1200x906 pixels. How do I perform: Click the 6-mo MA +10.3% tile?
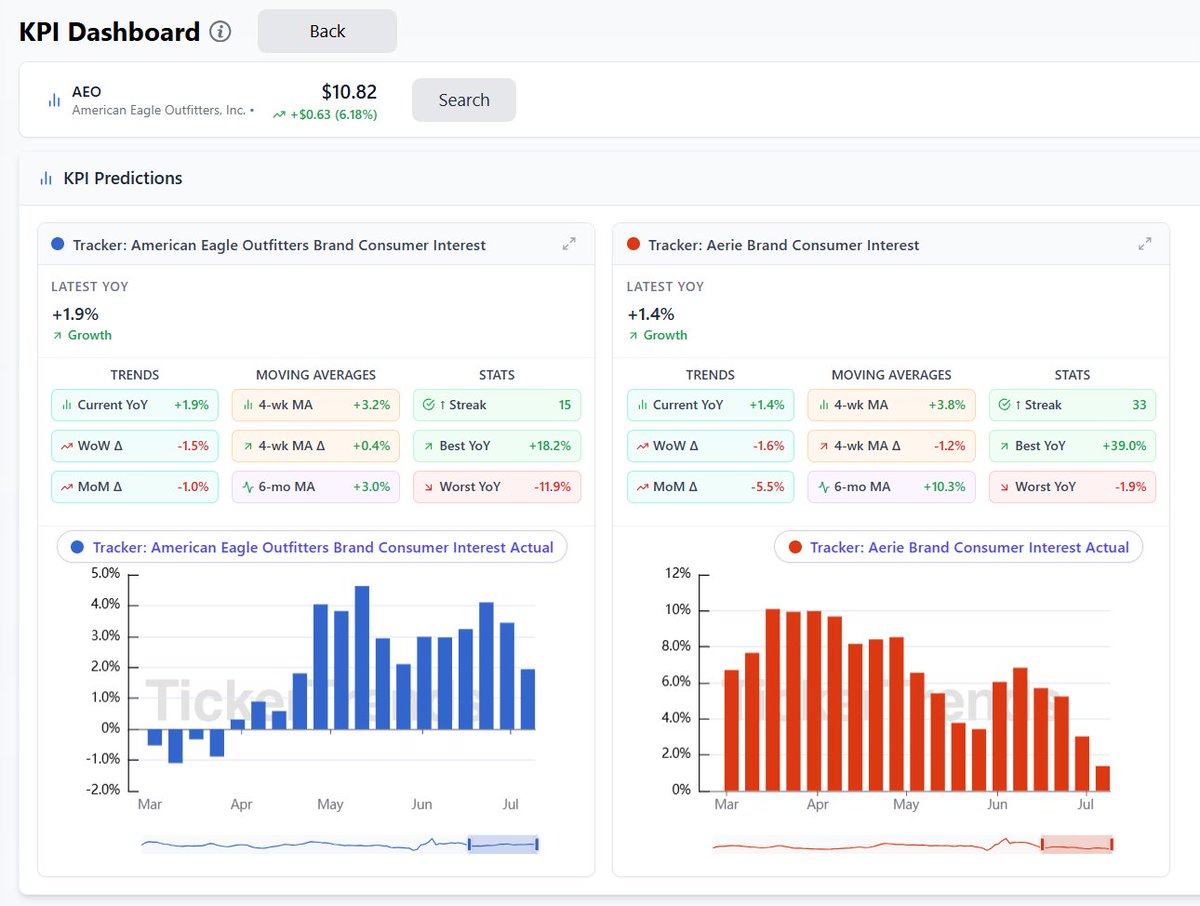point(891,487)
